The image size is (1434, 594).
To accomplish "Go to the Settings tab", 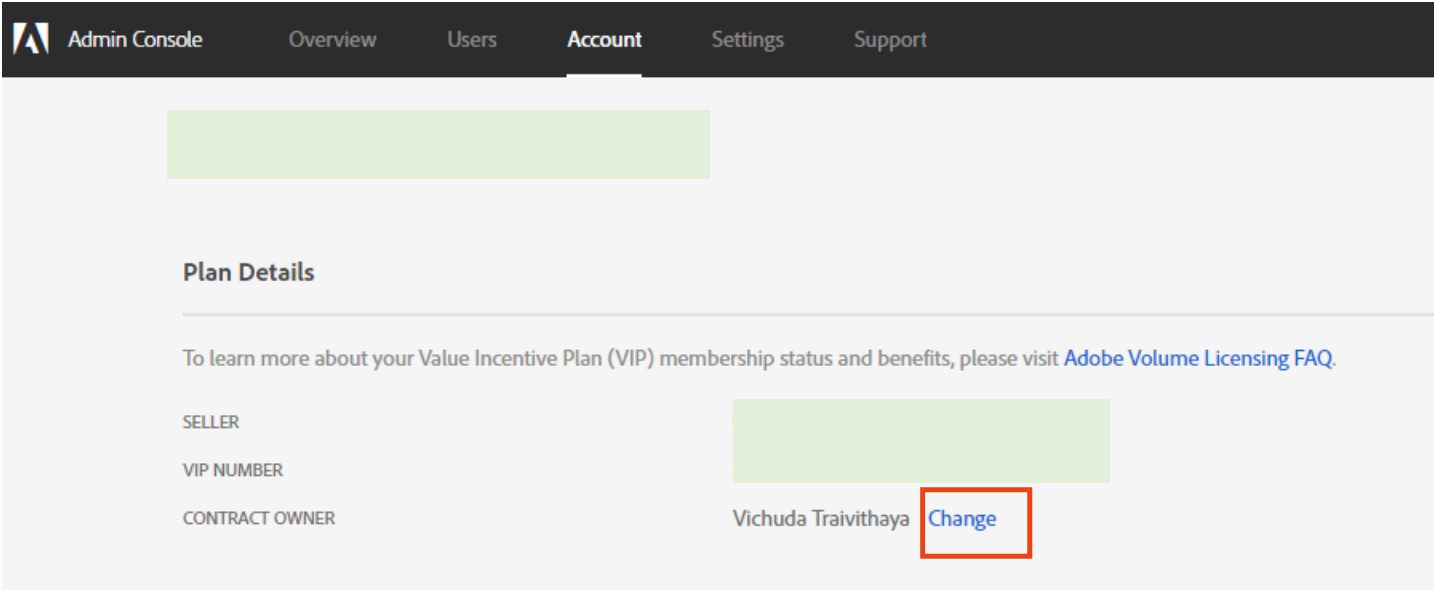I will [x=748, y=40].
